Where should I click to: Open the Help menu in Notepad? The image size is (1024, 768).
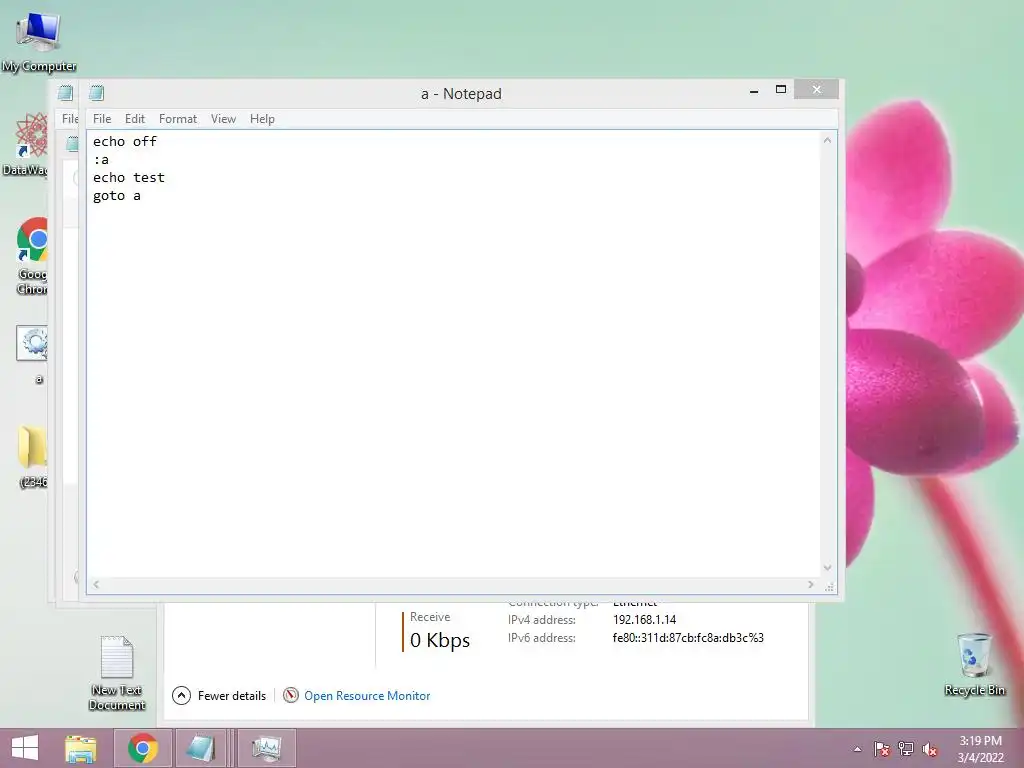(x=262, y=119)
